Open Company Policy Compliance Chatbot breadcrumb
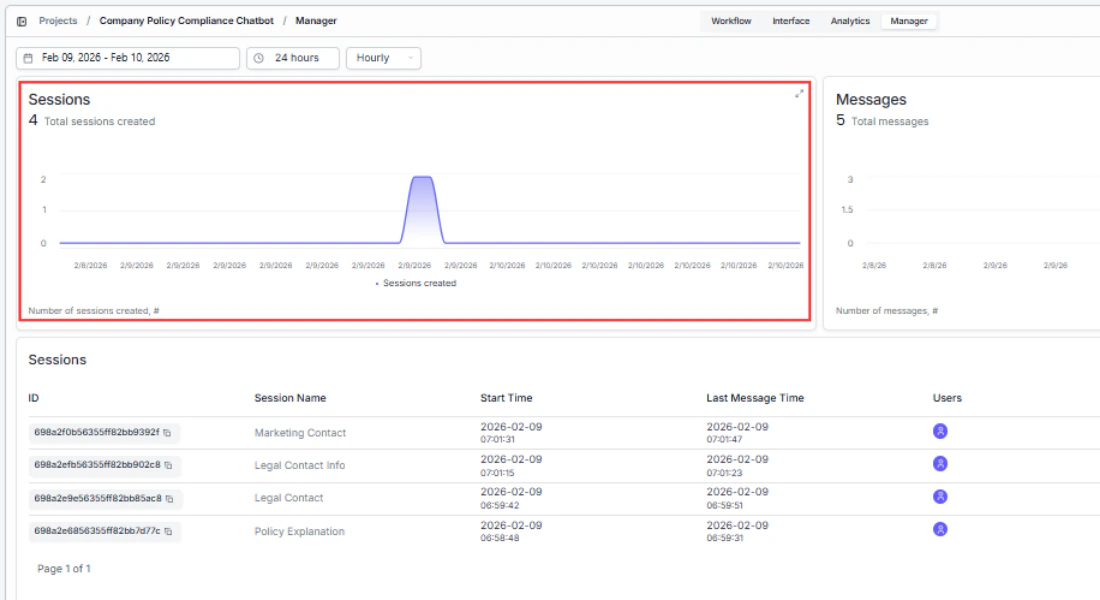The width and height of the screenshot is (1100, 600). (186, 21)
